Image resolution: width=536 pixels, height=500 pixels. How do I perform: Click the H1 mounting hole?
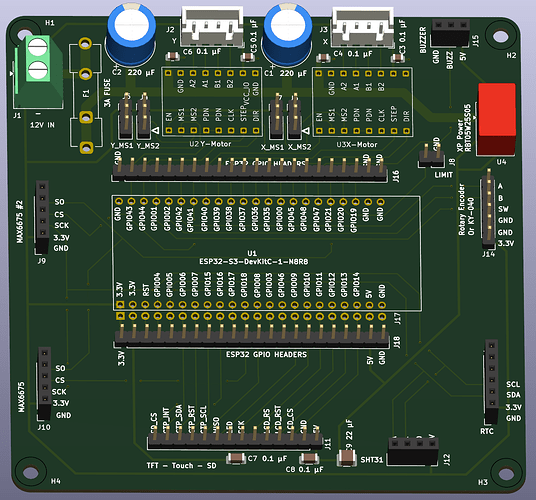[x=25, y=35]
